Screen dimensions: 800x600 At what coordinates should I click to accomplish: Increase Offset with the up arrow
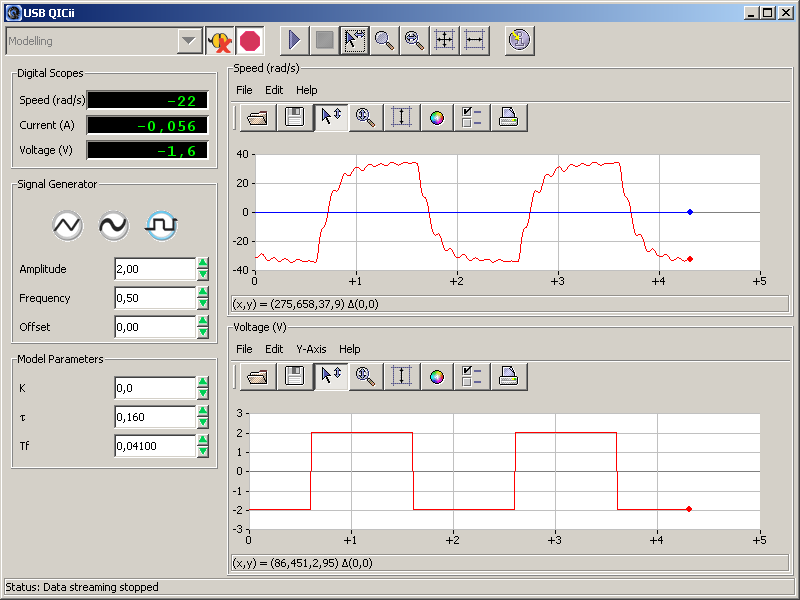pos(203,321)
